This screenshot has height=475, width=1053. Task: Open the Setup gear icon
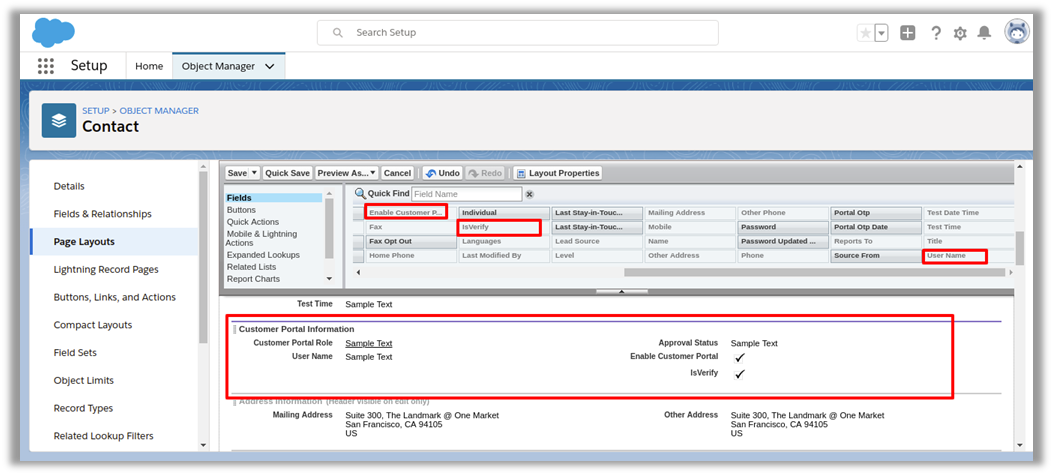coord(960,33)
